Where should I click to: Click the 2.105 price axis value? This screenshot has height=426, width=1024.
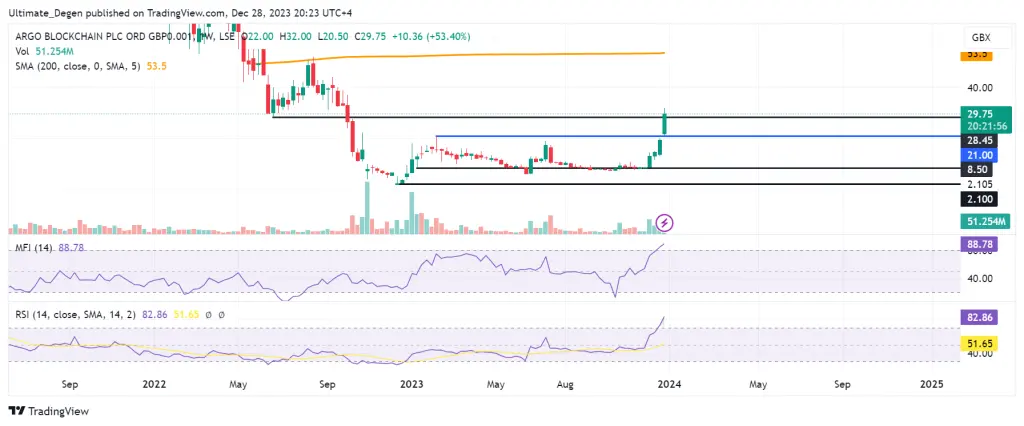pos(978,184)
